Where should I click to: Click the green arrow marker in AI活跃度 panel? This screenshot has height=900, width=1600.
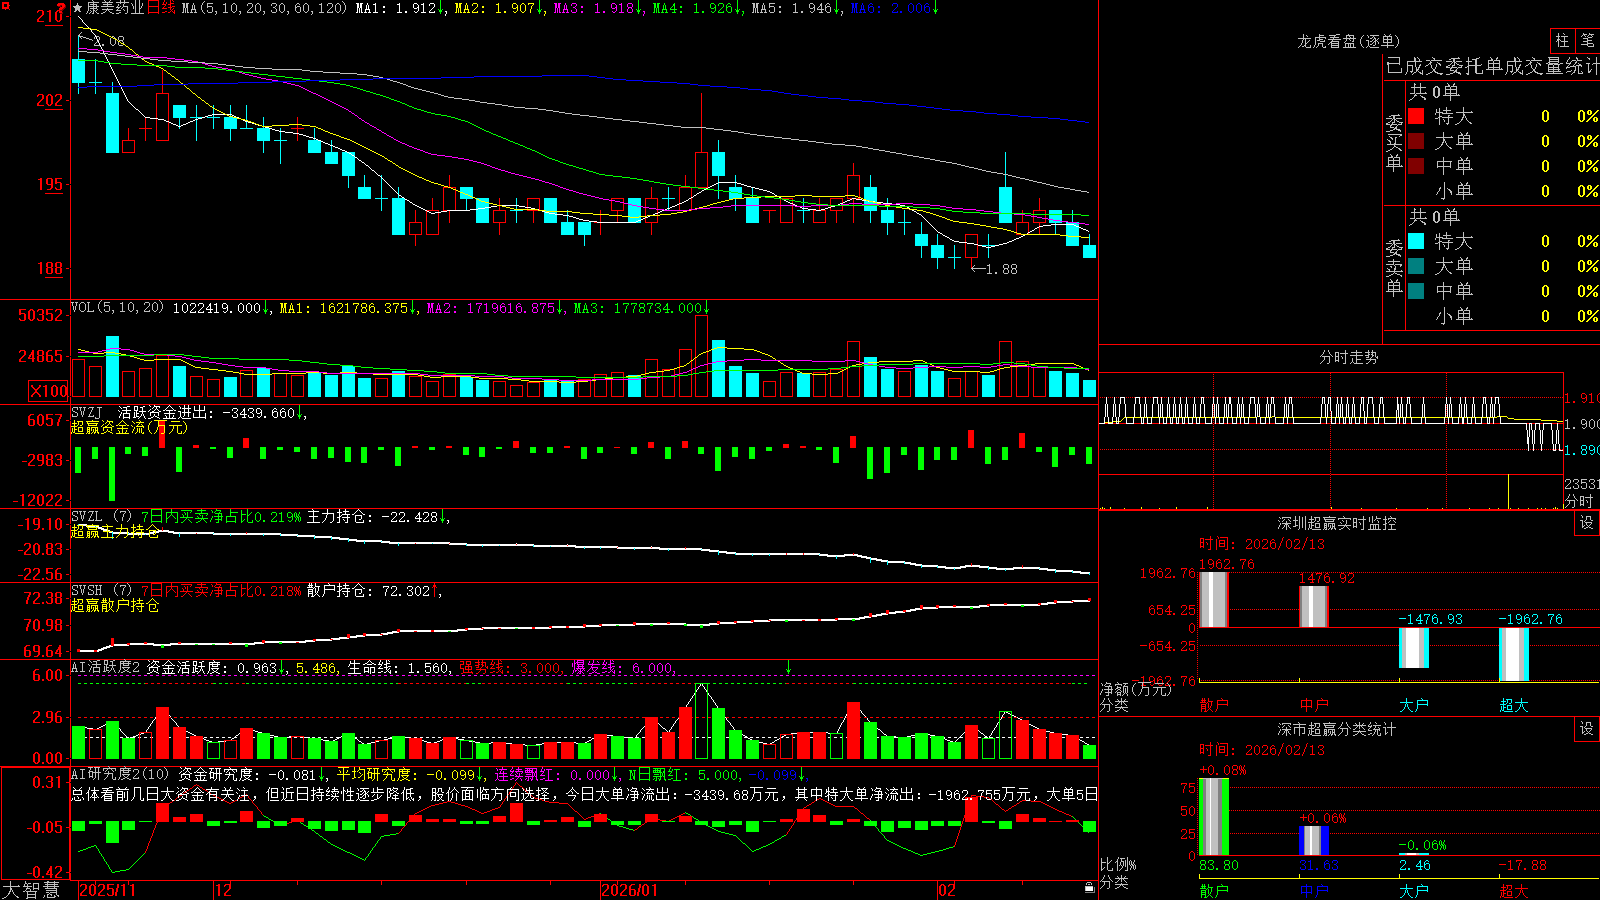point(788,667)
